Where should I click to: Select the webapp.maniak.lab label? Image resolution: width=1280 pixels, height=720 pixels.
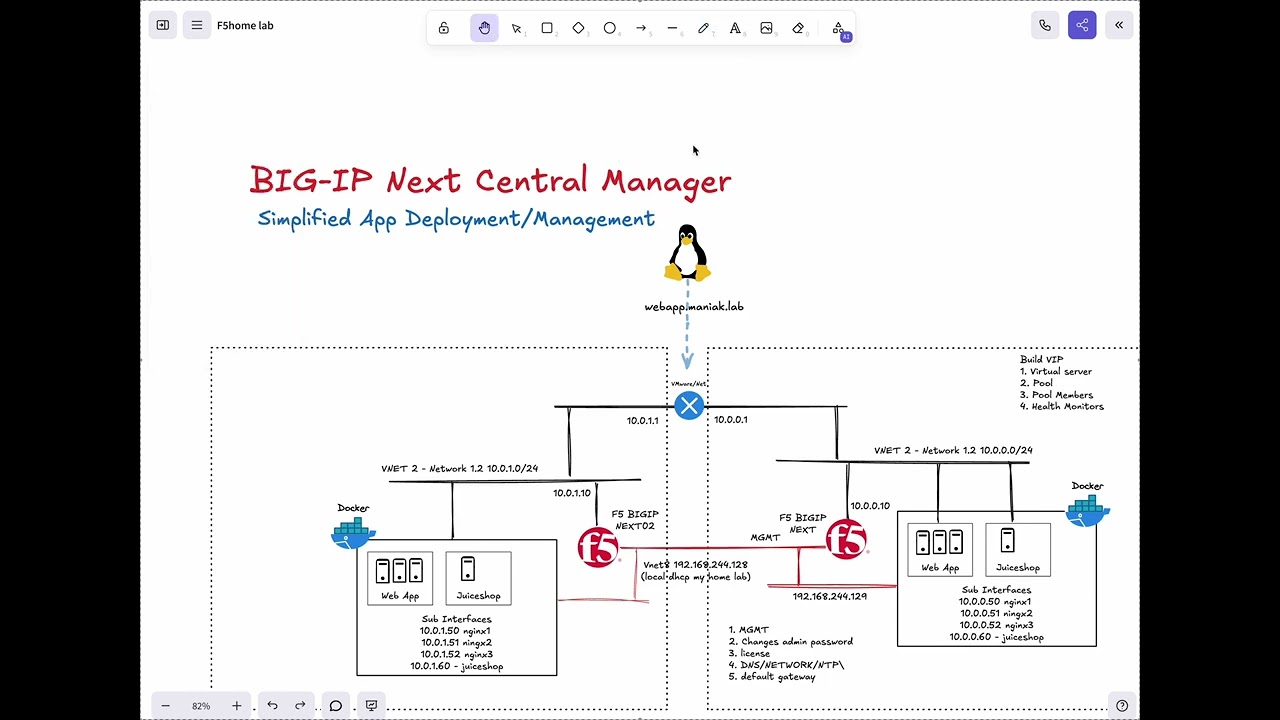(x=694, y=307)
